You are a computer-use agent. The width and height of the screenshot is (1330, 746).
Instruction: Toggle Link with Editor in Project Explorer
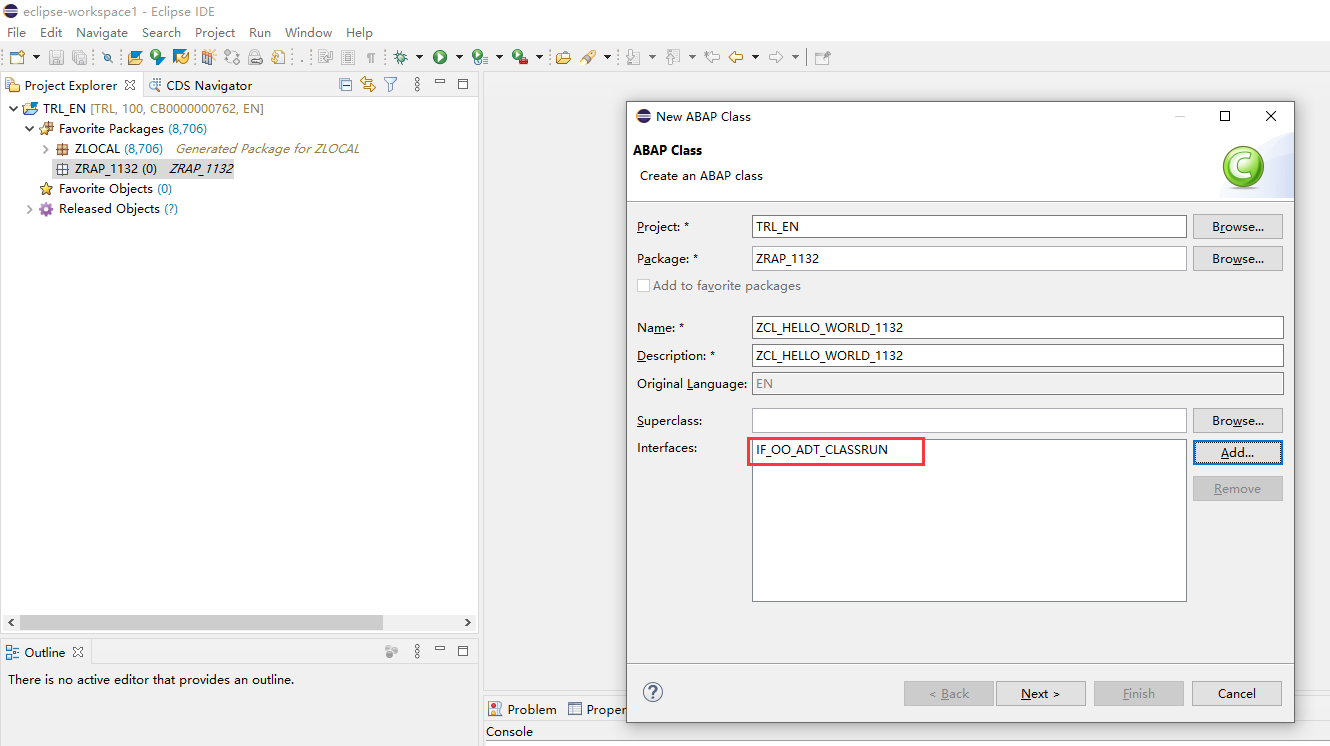(367, 84)
